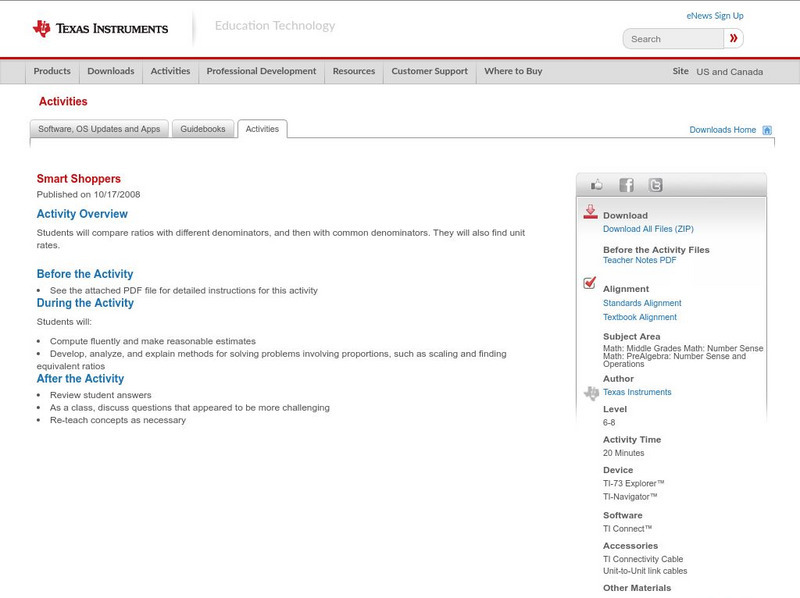This screenshot has width=800, height=598.
Task: Click the Download All Files (ZIP) link
Action: [x=648, y=229]
